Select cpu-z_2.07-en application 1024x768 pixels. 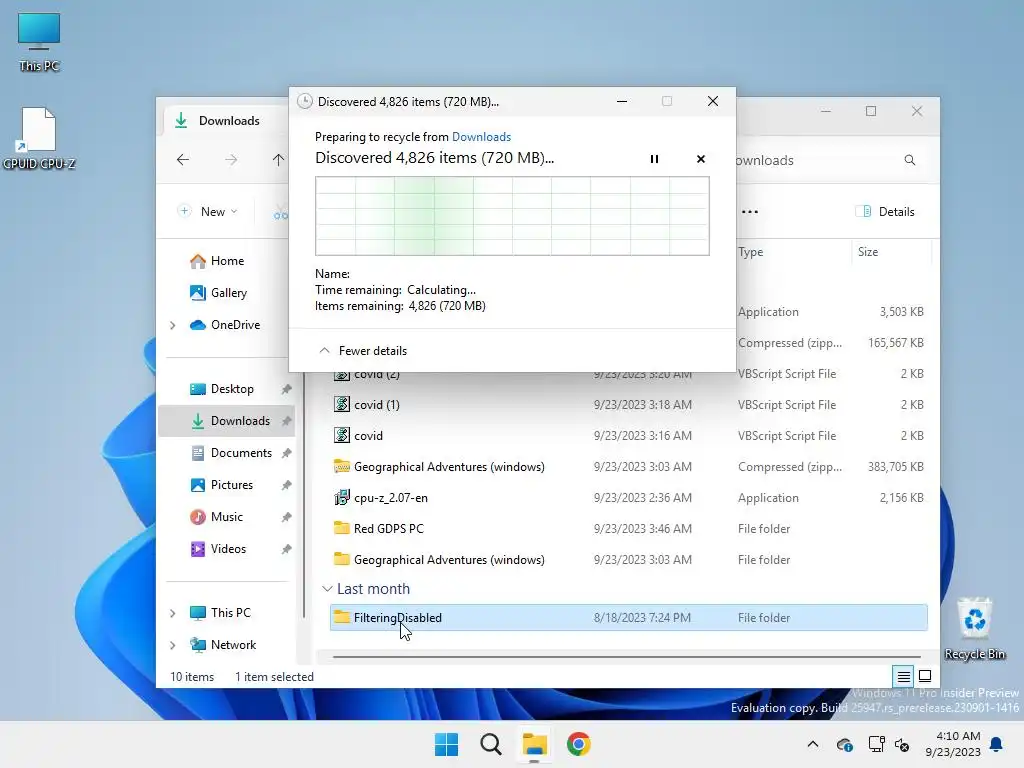click(x=628, y=498)
